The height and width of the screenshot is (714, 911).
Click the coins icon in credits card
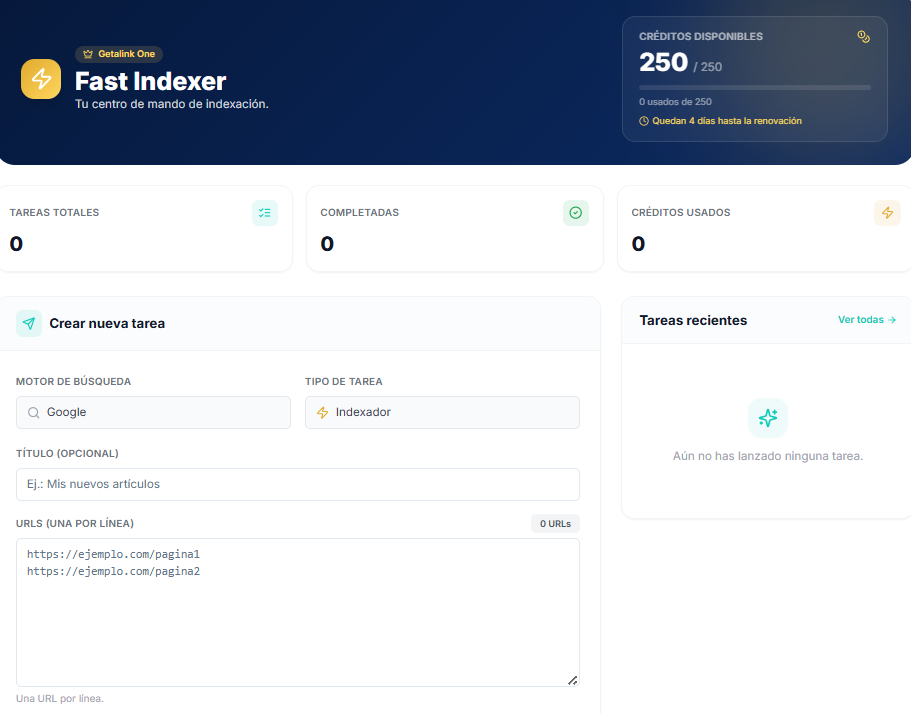click(x=863, y=37)
